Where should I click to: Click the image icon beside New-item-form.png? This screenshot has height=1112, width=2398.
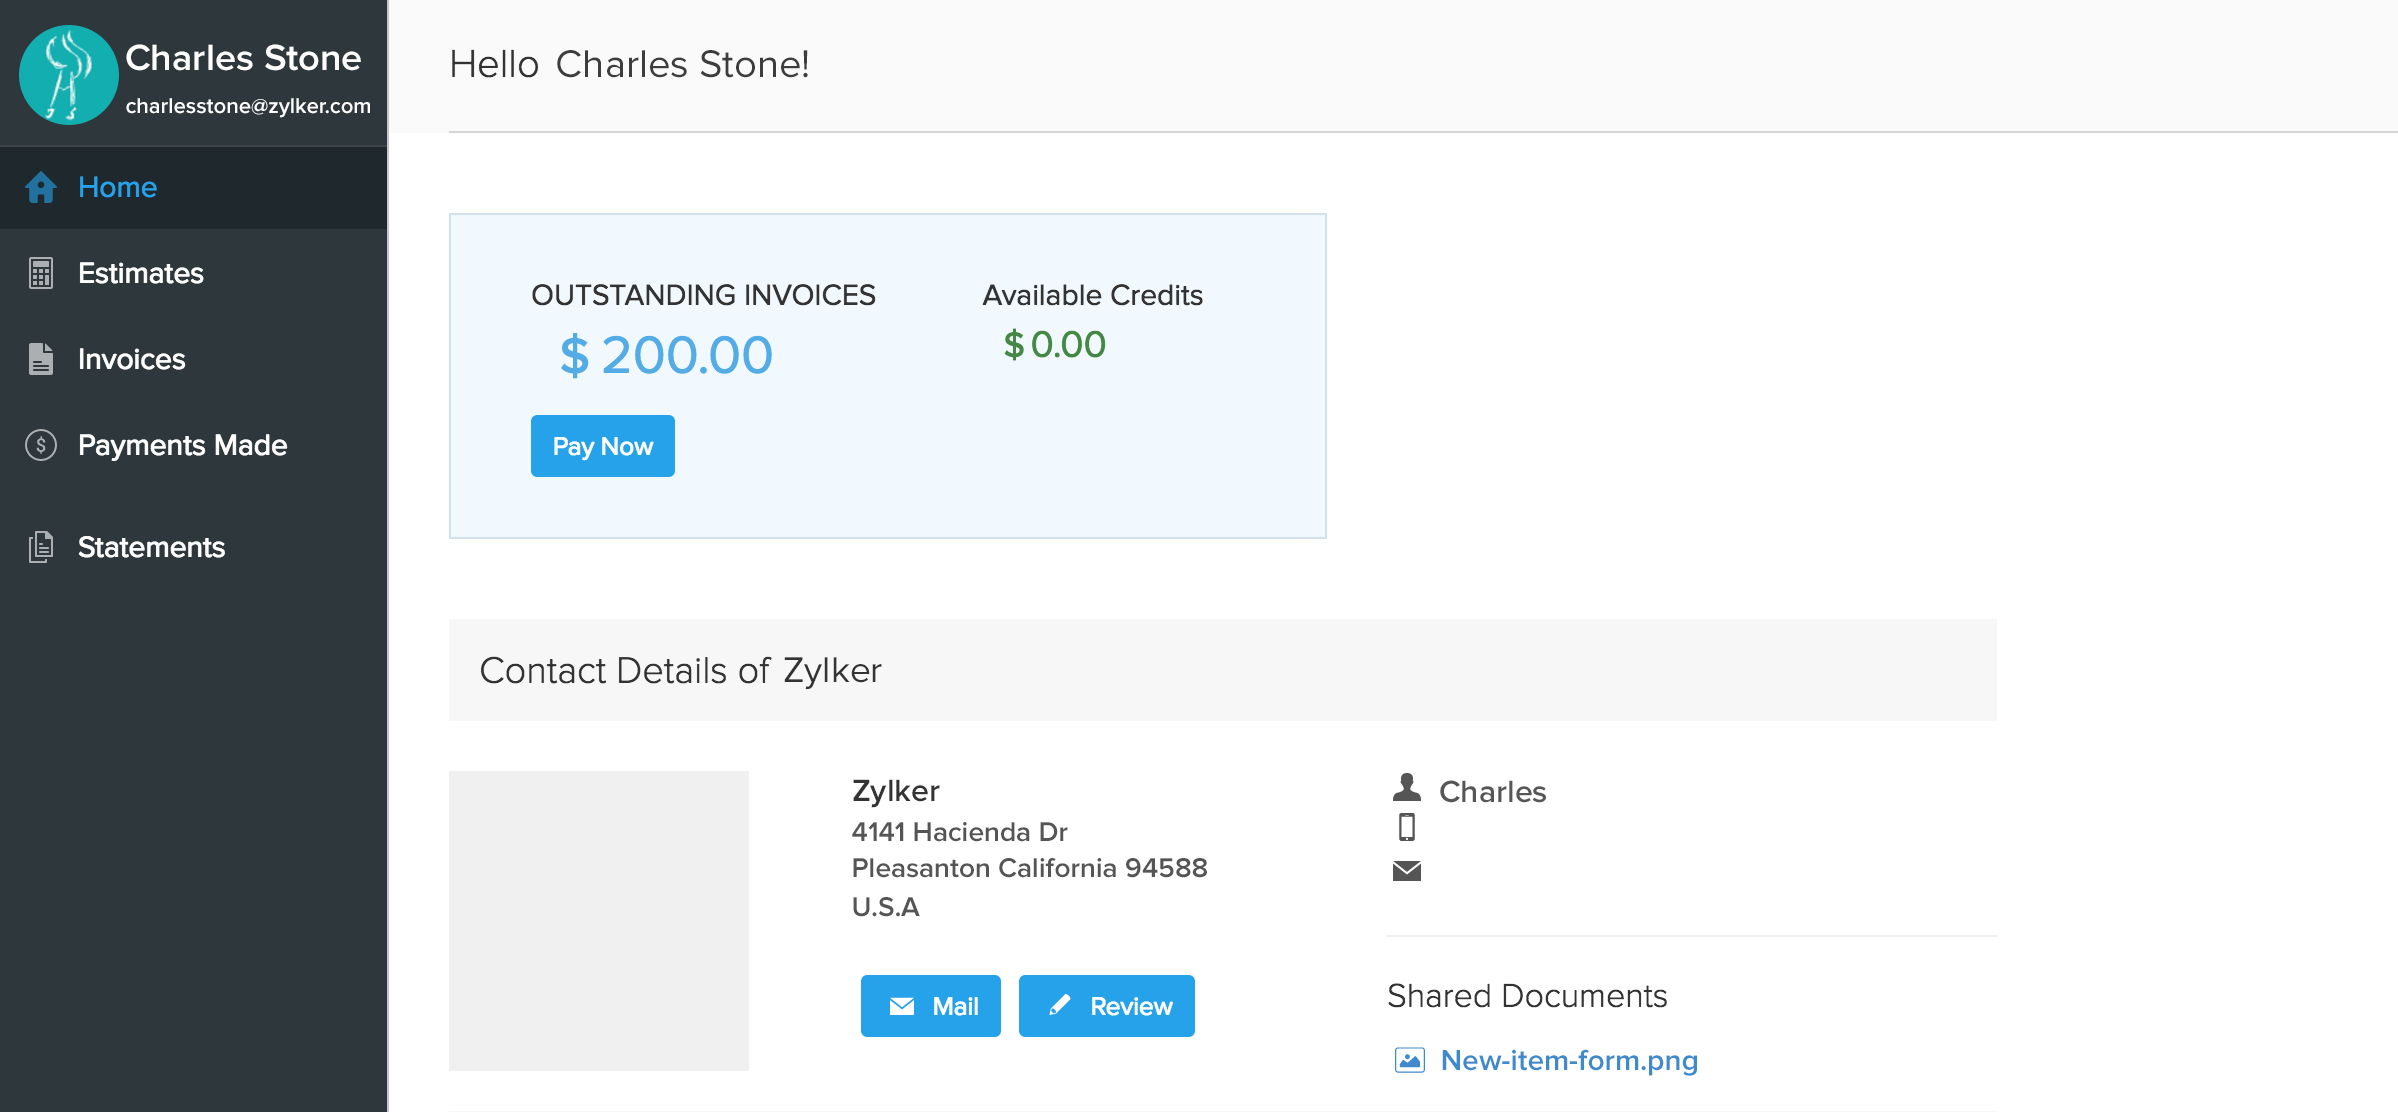pyautogui.click(x=1410, y=1060)
